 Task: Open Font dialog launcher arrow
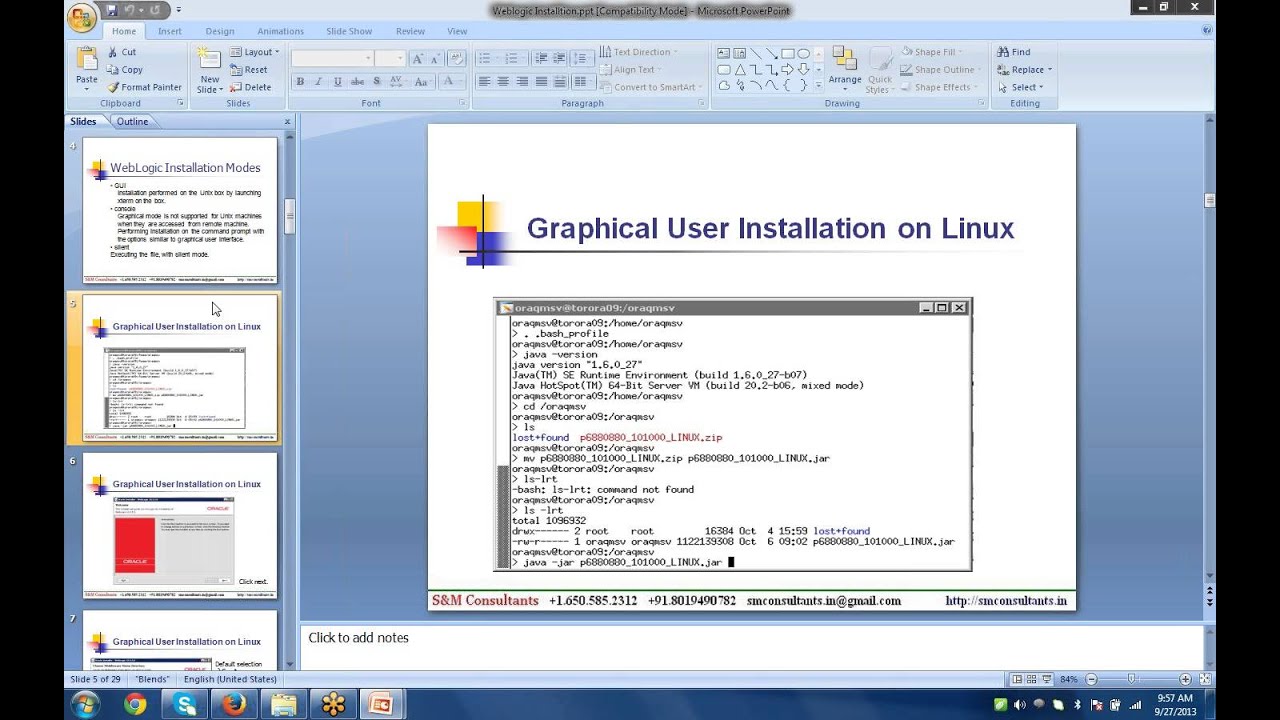click(x=463, y=103)
